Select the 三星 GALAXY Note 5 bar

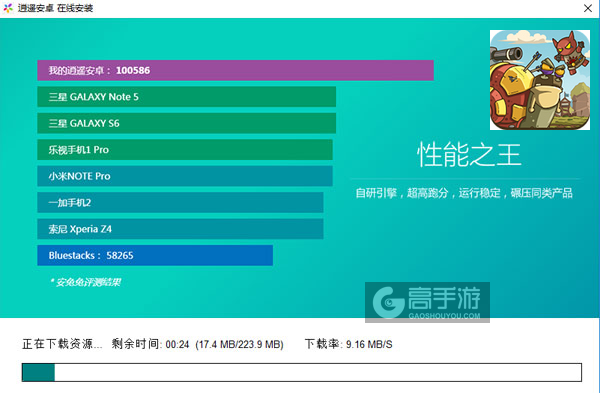tap(186, 97)
